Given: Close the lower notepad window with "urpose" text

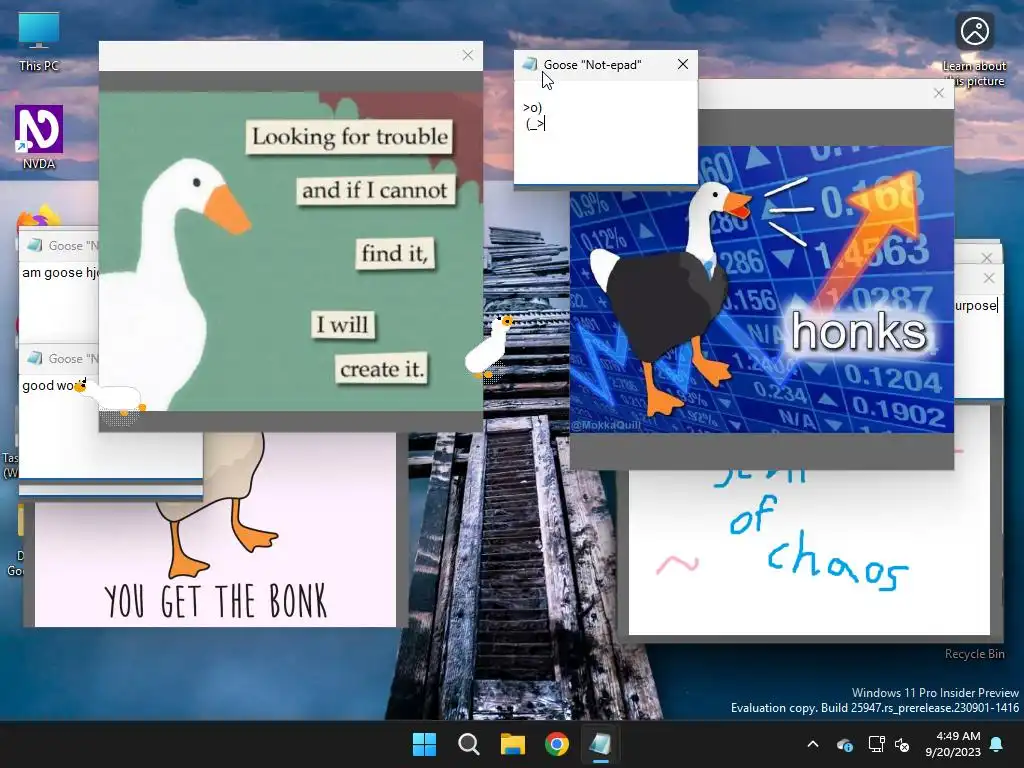Looking at the screenshot, I should click(989, 278).
